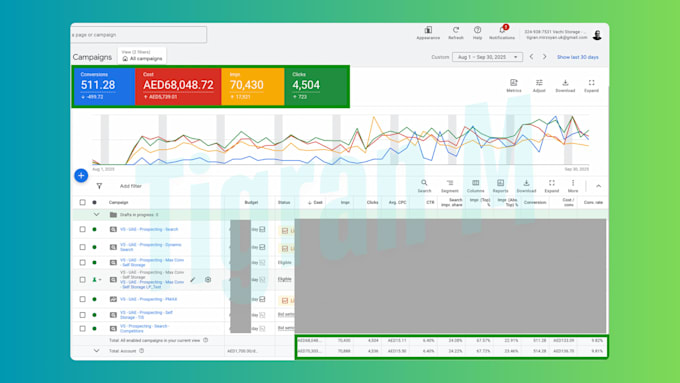
Task: Open the chart Metrics icon
Action: [514, 83]
